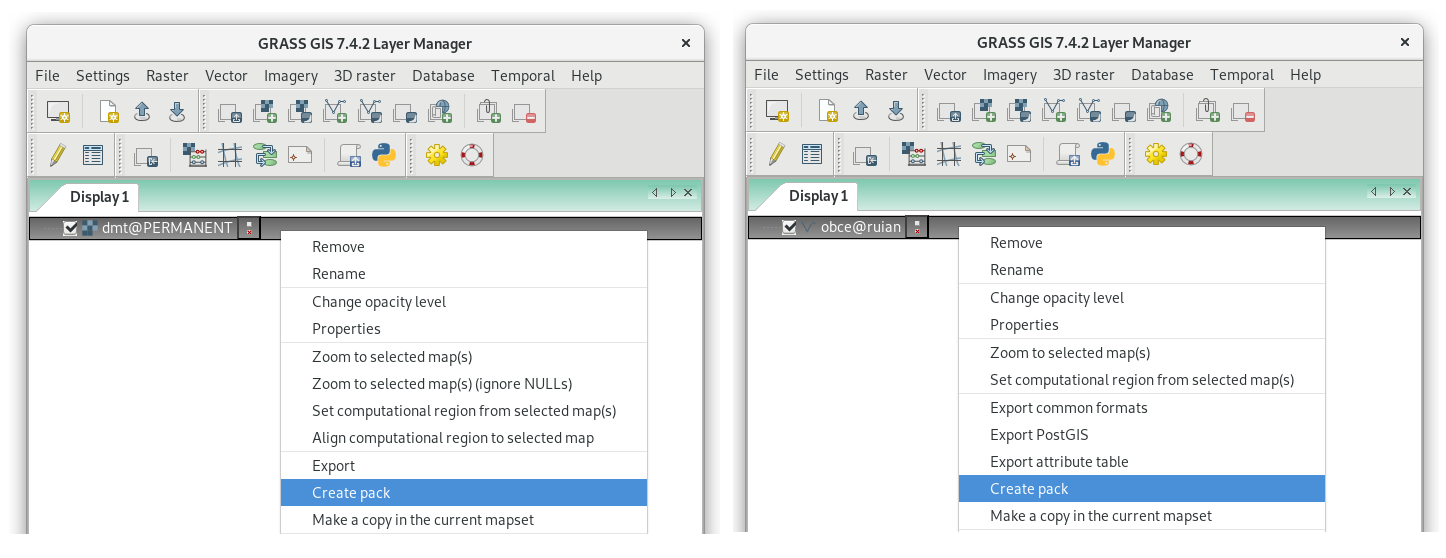Close Display 1 tab in left window

point(688,192)
